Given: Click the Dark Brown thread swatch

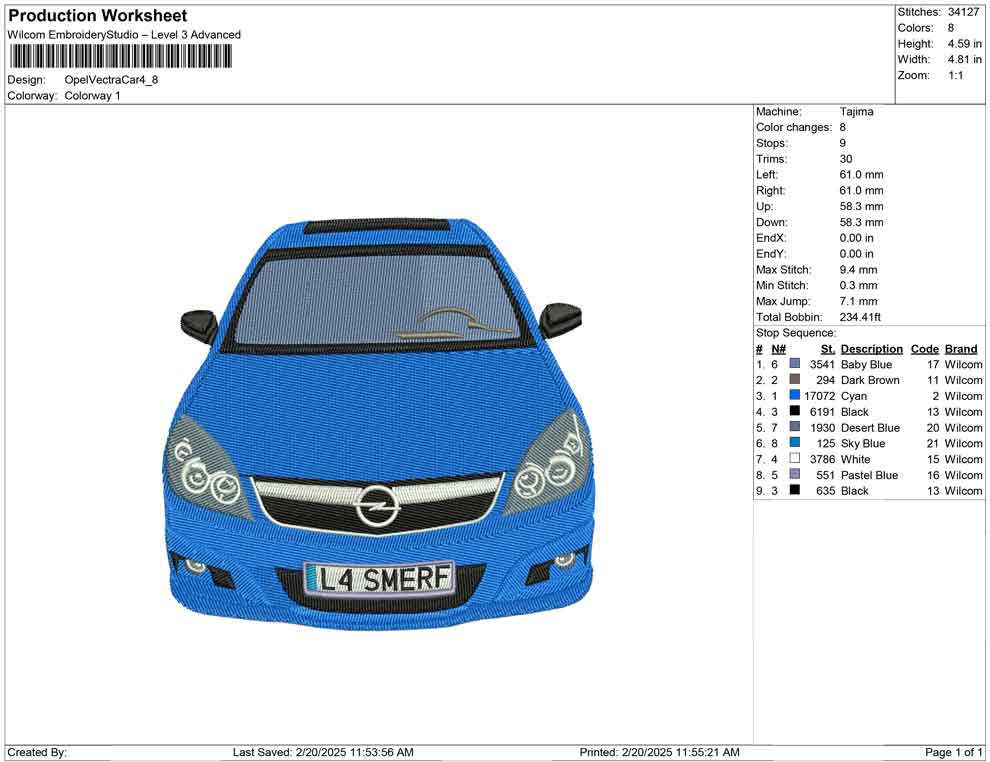Looking at the screenshot, I should point(793,380).
